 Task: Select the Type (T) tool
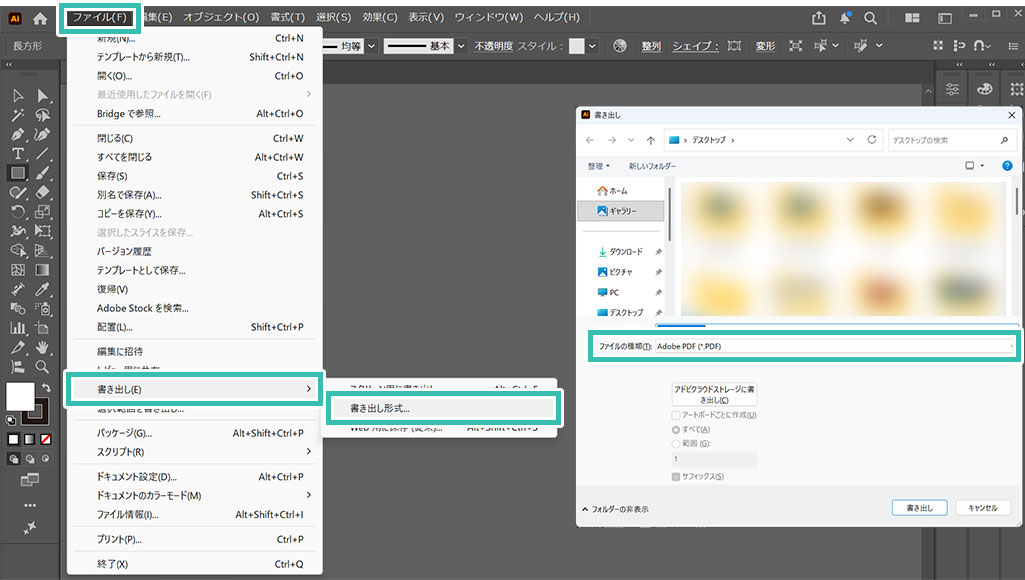point(18,154)
